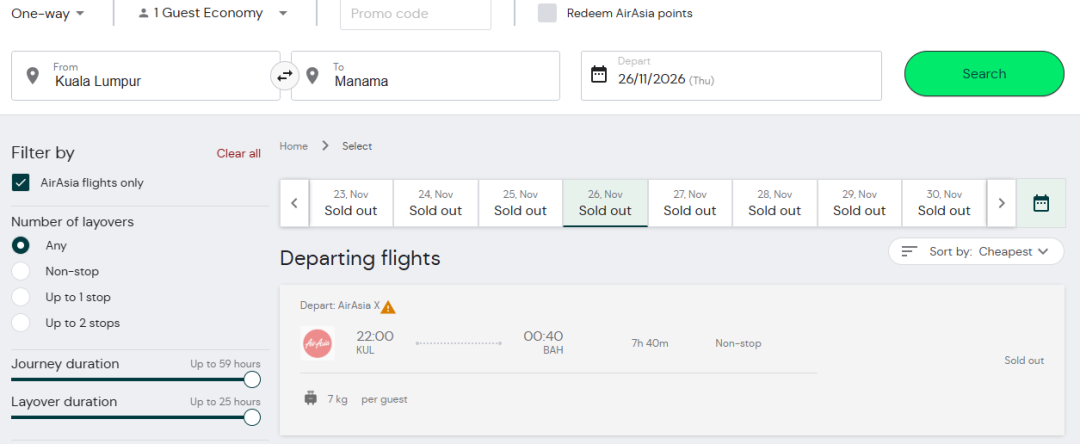
Task: Click the orange warning icon near AirAsia X
Action: tap(388, 307)
